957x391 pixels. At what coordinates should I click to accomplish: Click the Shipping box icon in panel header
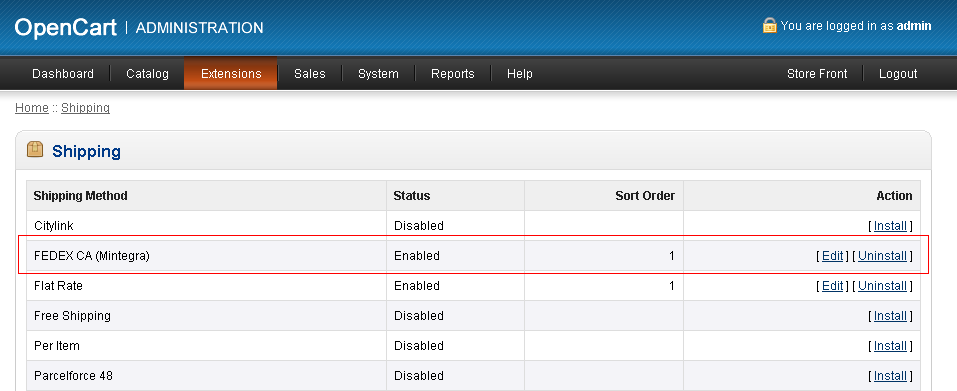click(35, 149)
